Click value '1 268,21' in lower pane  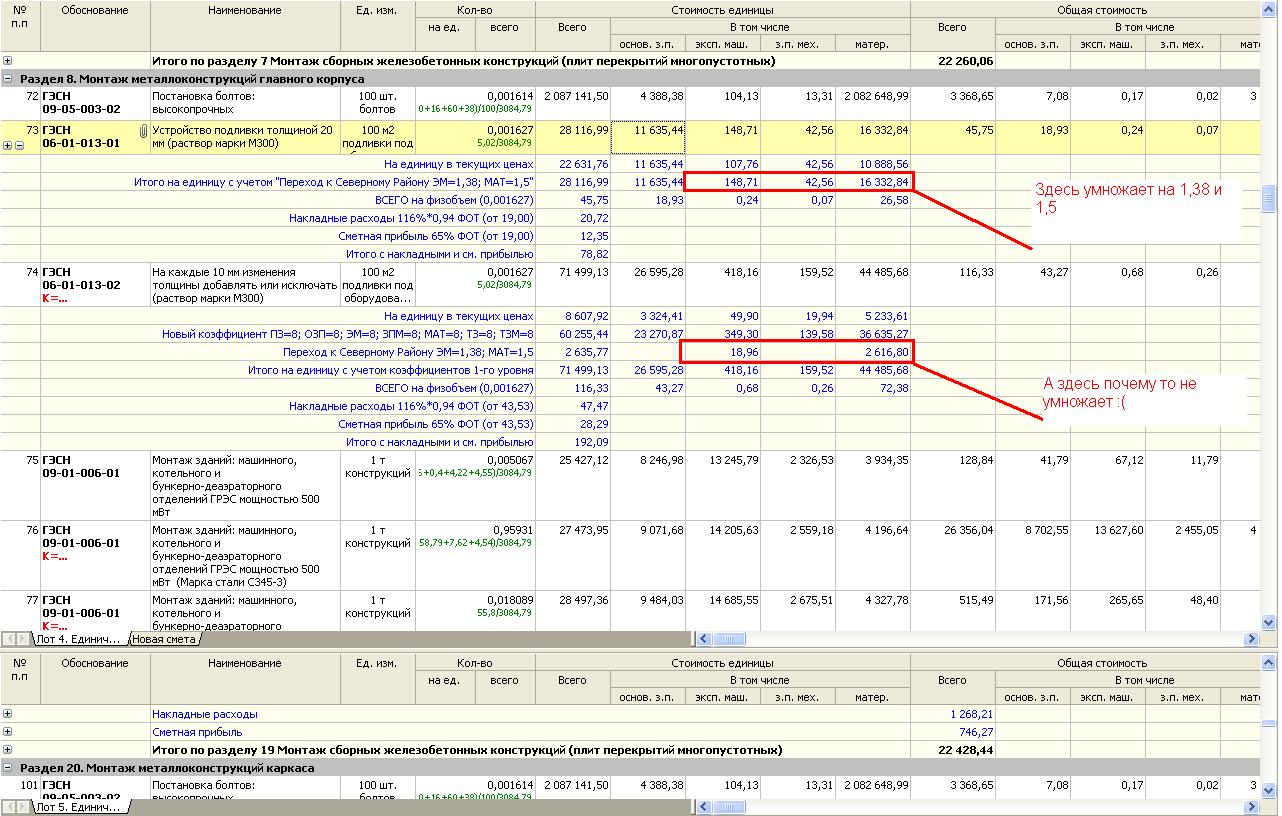tap(972, 714)
